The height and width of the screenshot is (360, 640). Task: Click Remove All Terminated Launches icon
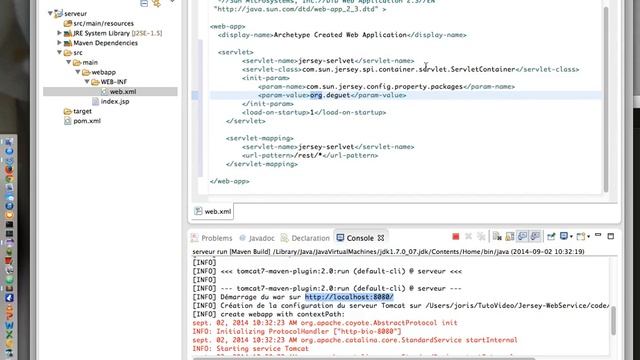tap(481, 236)
